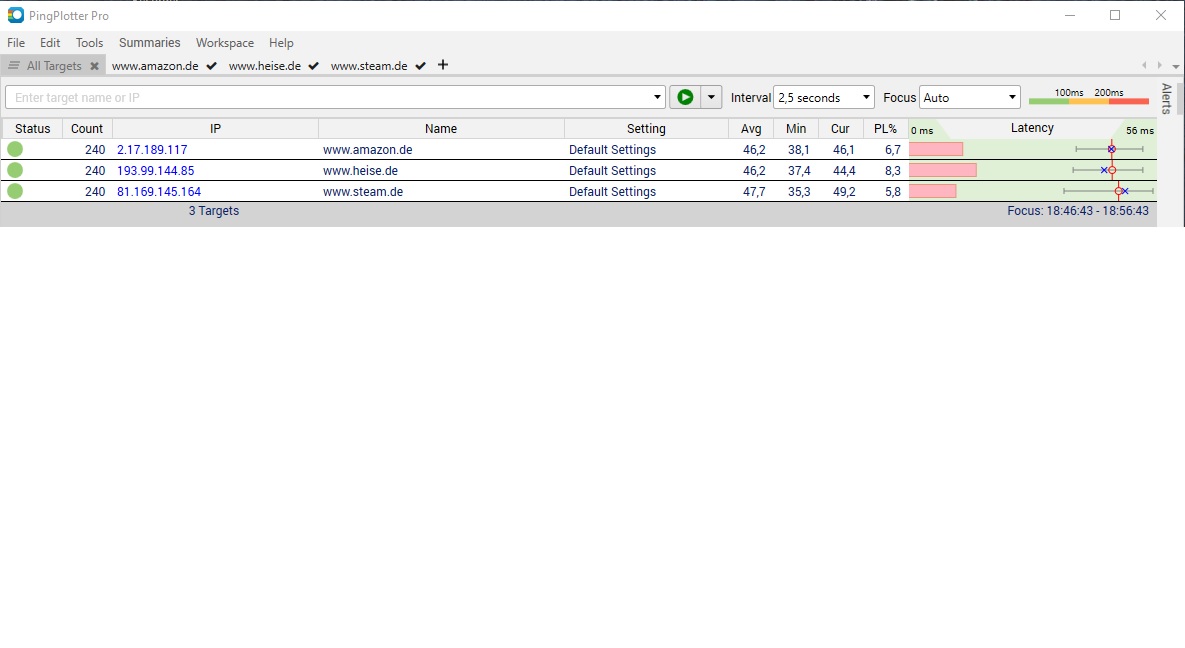Click checkmark icon on www.heise.de tab

pyautogui.click(x=314, y=66)
